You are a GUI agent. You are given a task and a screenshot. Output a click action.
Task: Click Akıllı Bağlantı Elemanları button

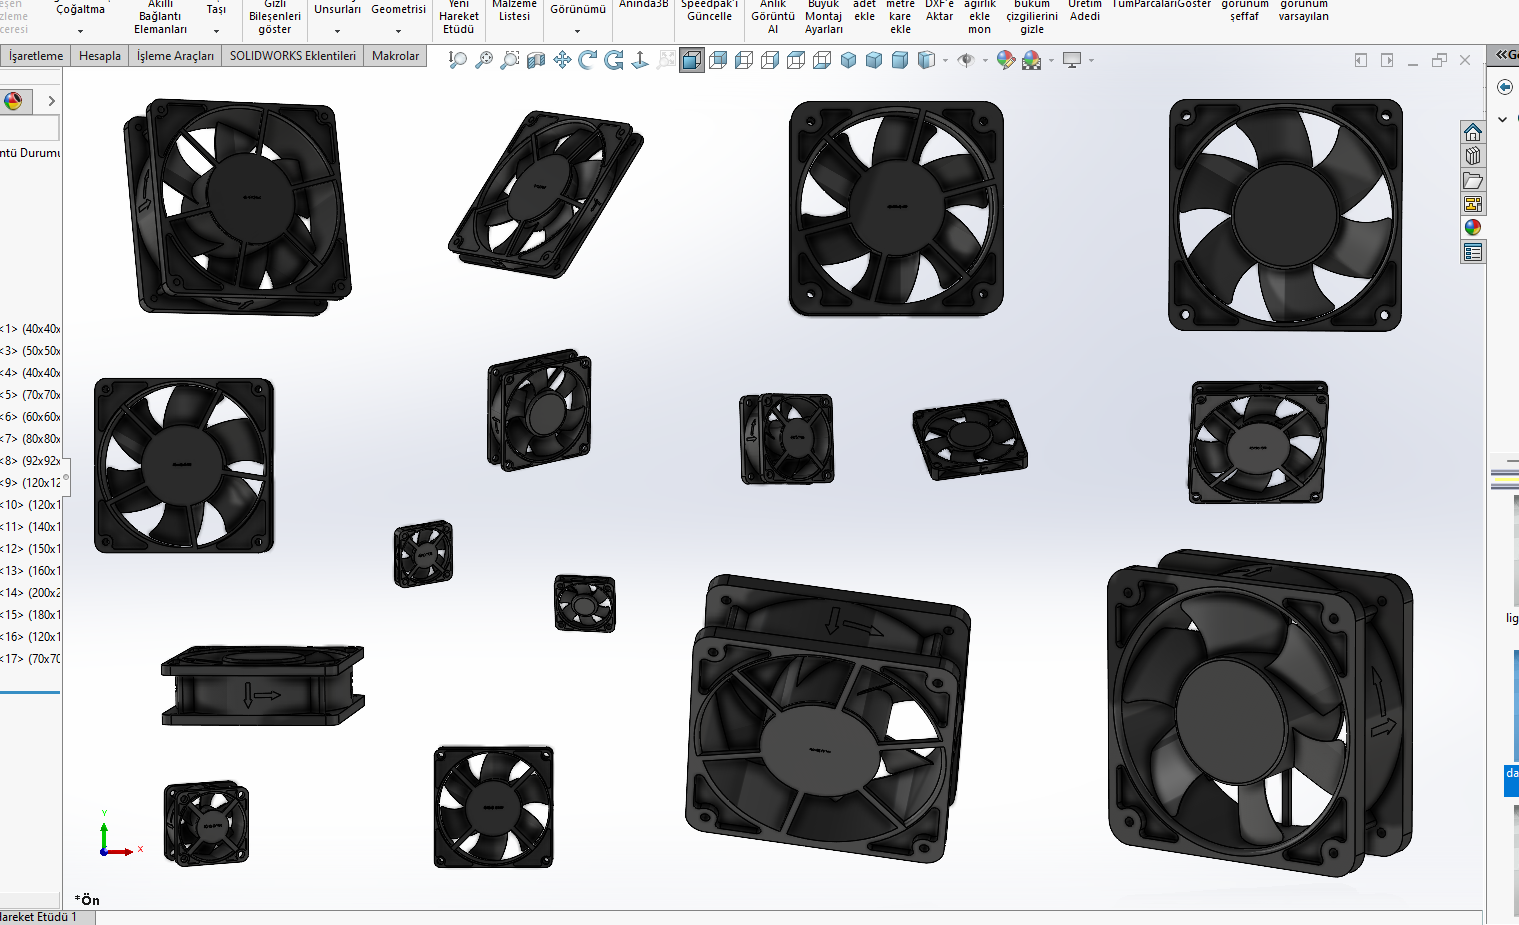click(x=161, y=17)
